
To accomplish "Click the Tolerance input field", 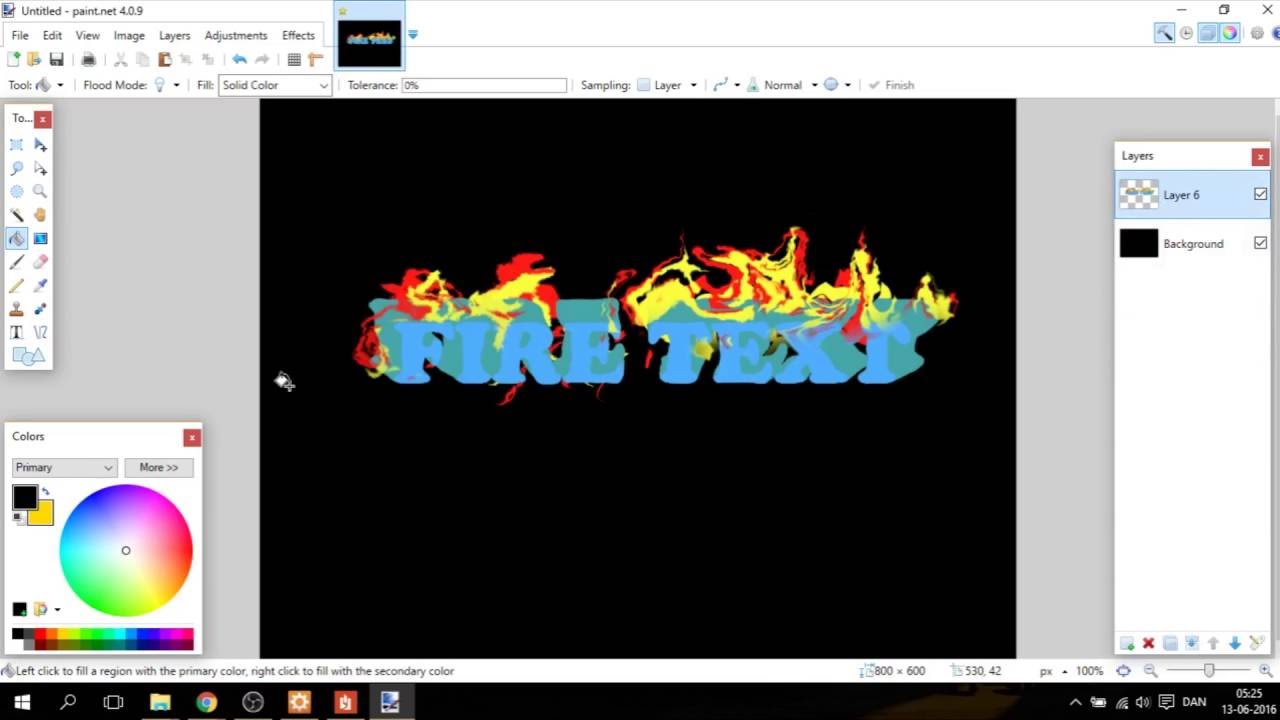I will [x=484, y=85].
